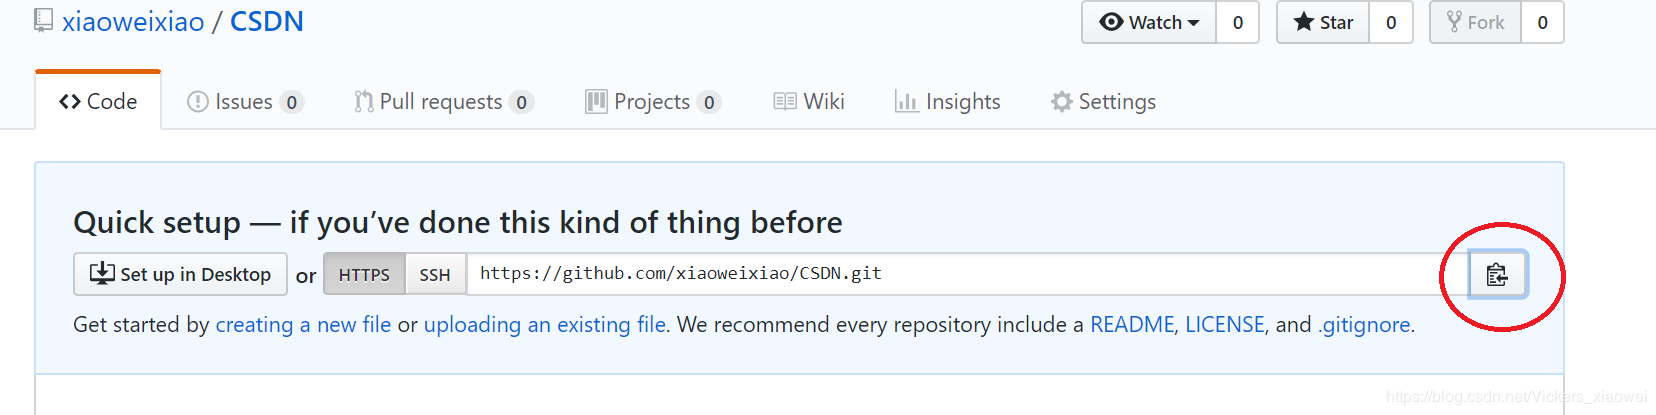Follow uploading an existing file link
The width and height of the screenshot is (1656, 415).
(x=545, y=324)
